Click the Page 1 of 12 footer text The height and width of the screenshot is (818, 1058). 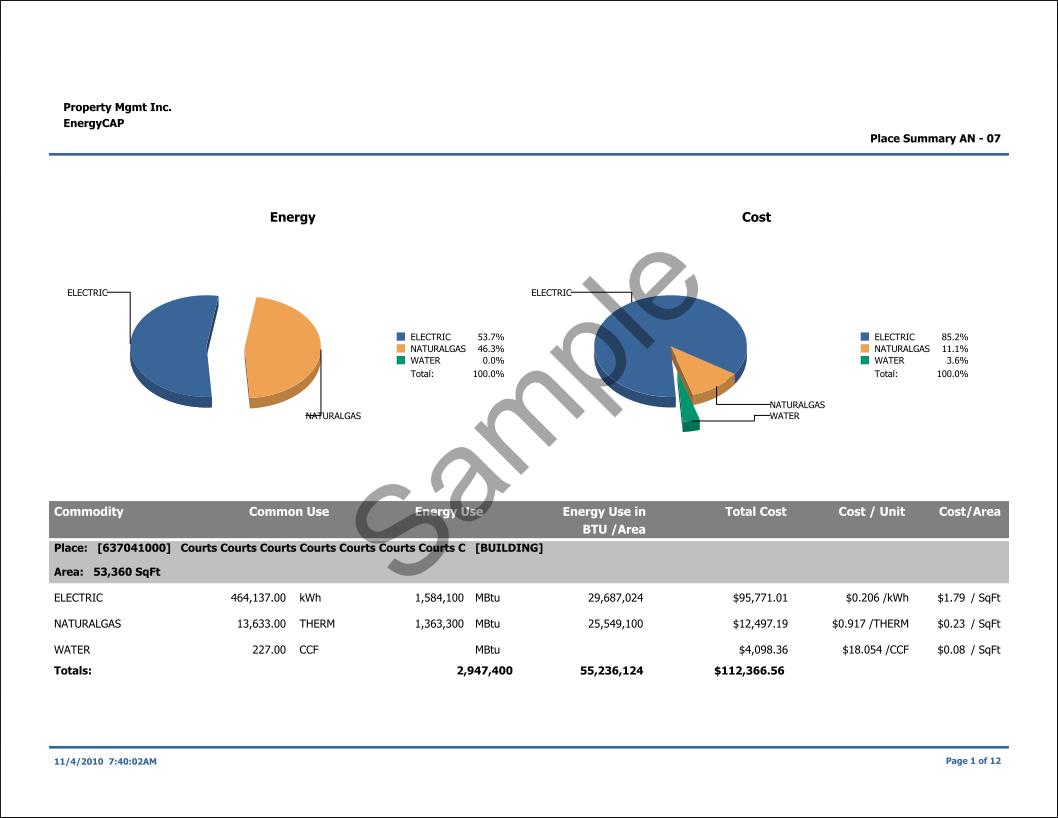972,761
